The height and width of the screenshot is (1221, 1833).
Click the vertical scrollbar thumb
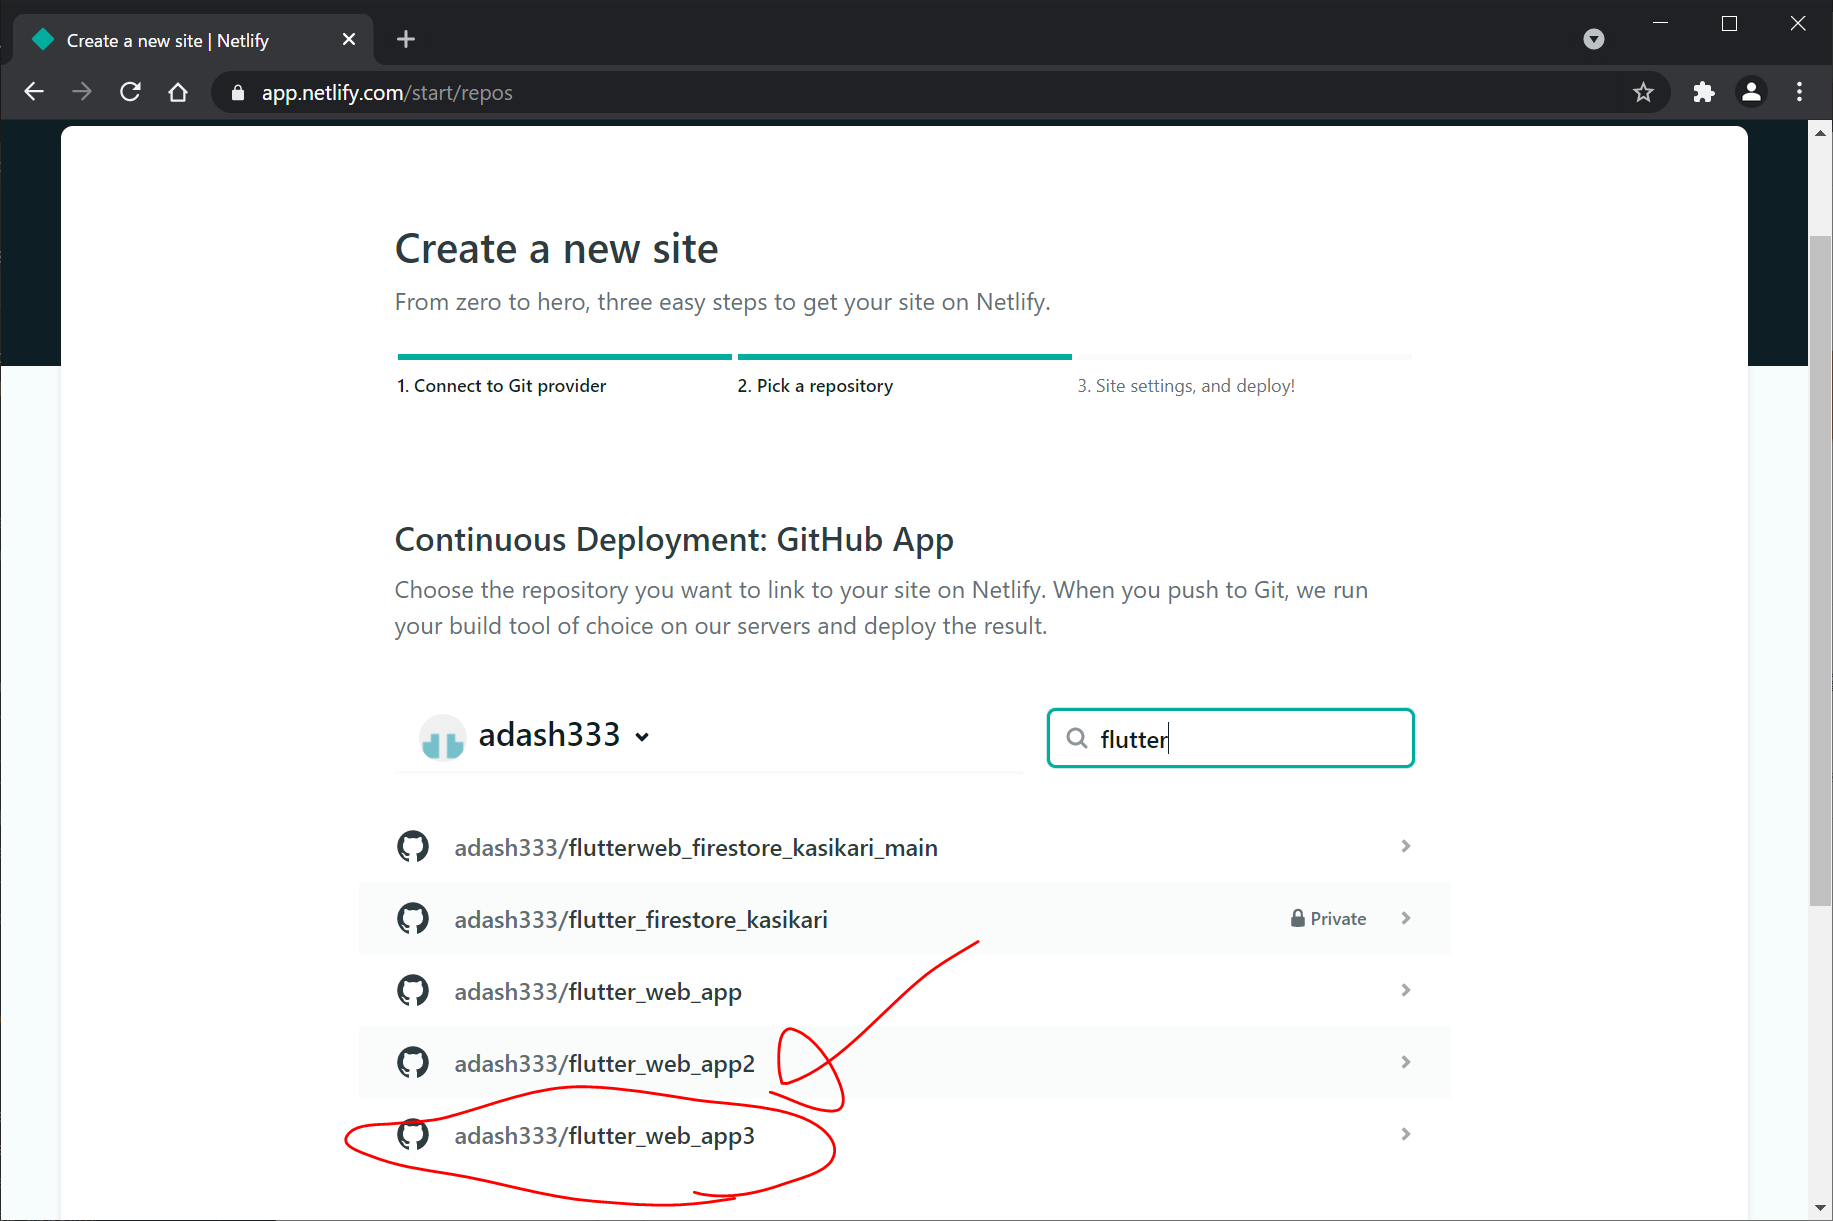[1820, 571]
